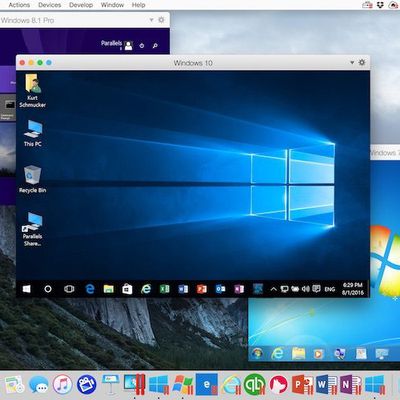Click Parallels user avatar in Windows 8.1

pos(128,45)
